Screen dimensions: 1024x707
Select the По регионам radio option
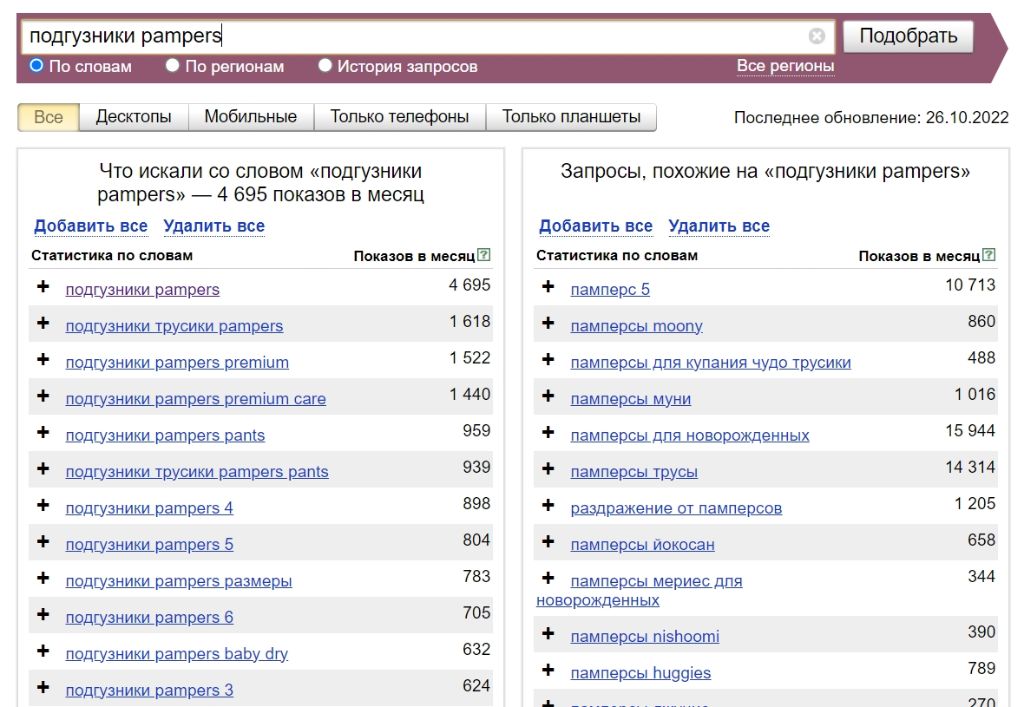pos(172,65)
